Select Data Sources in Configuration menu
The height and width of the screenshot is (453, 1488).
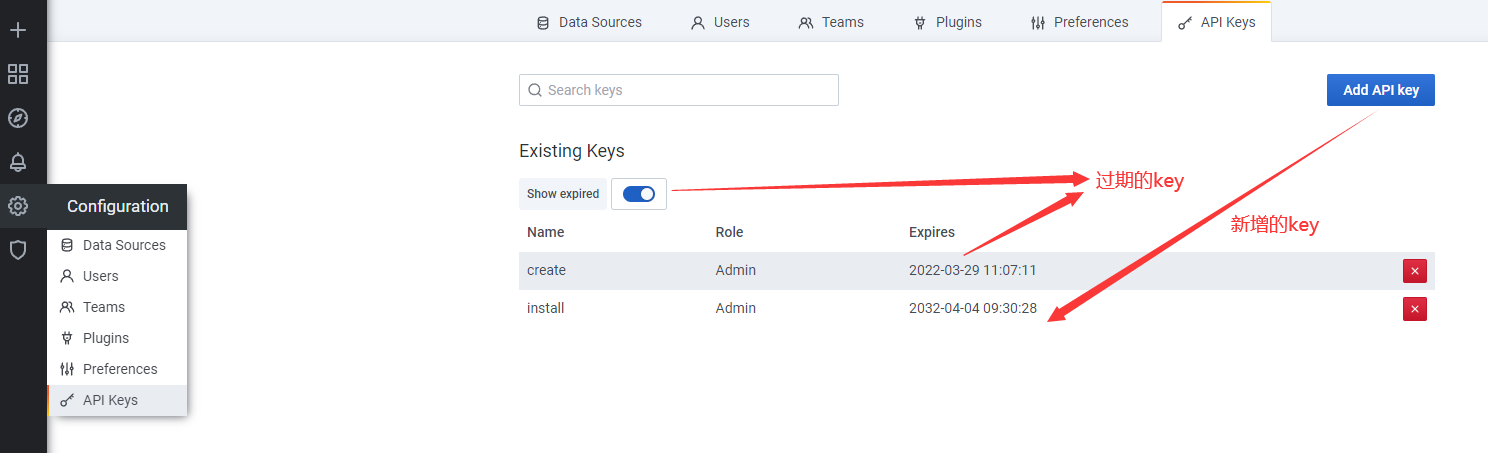pos(123,245)
